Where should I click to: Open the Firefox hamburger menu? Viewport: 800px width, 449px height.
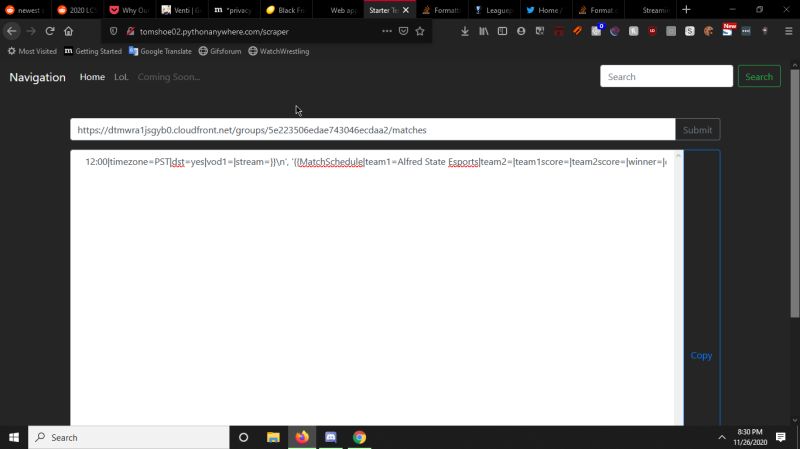pos(788,31)
